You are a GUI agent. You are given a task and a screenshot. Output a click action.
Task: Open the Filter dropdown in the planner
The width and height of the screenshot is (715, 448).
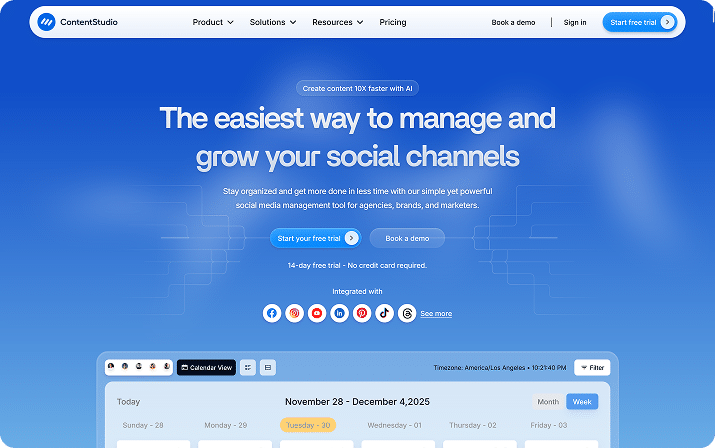pyautogui.click(x=592, y=367)
